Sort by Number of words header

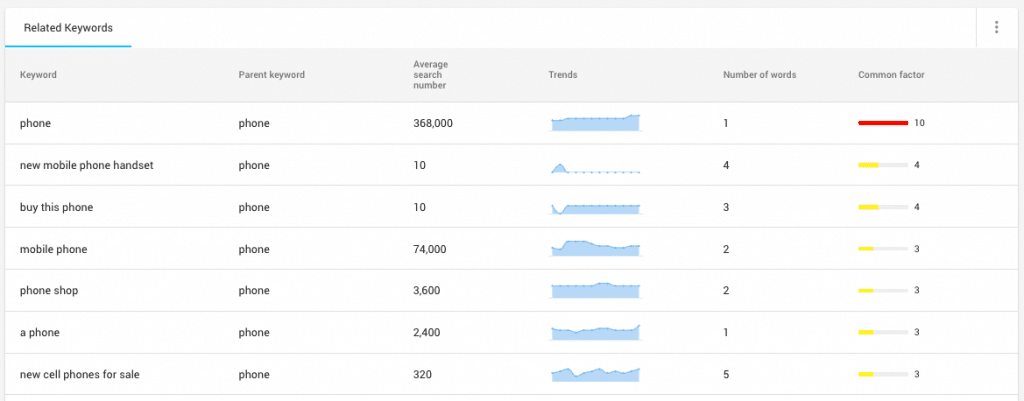click(759, 75)
